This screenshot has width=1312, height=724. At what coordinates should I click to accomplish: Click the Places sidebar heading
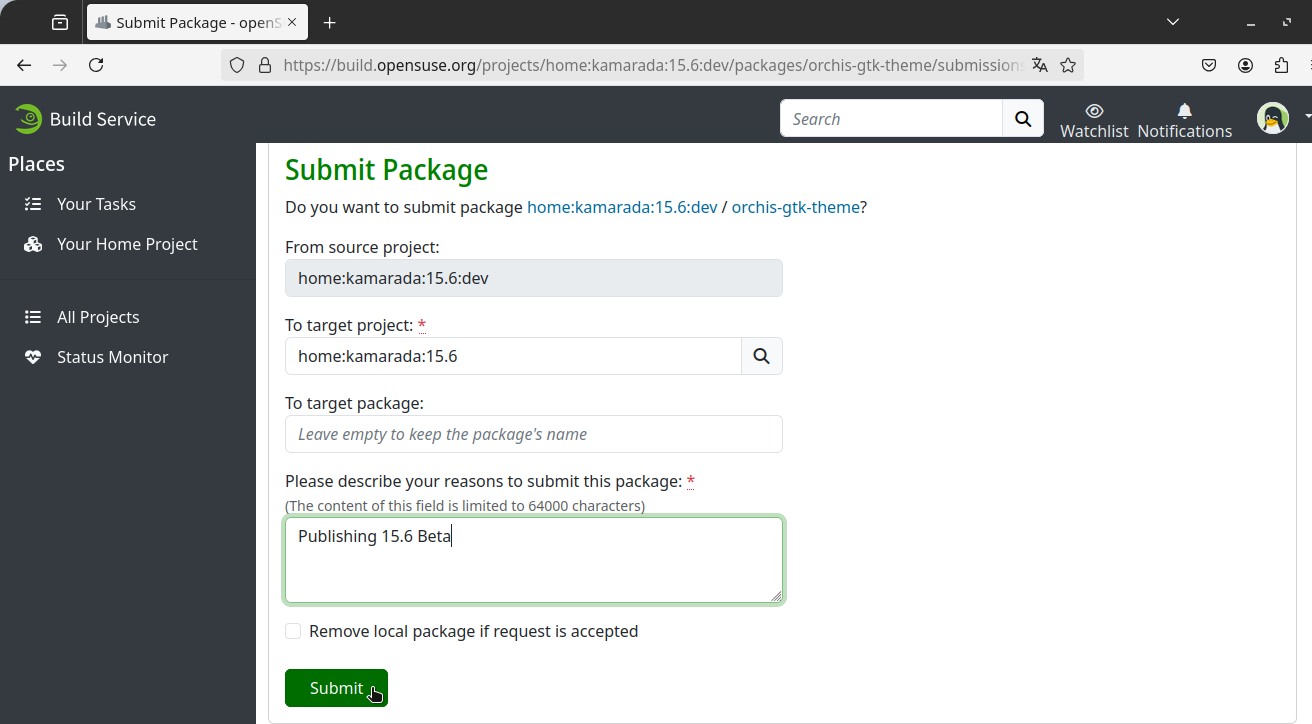(37, 164)
